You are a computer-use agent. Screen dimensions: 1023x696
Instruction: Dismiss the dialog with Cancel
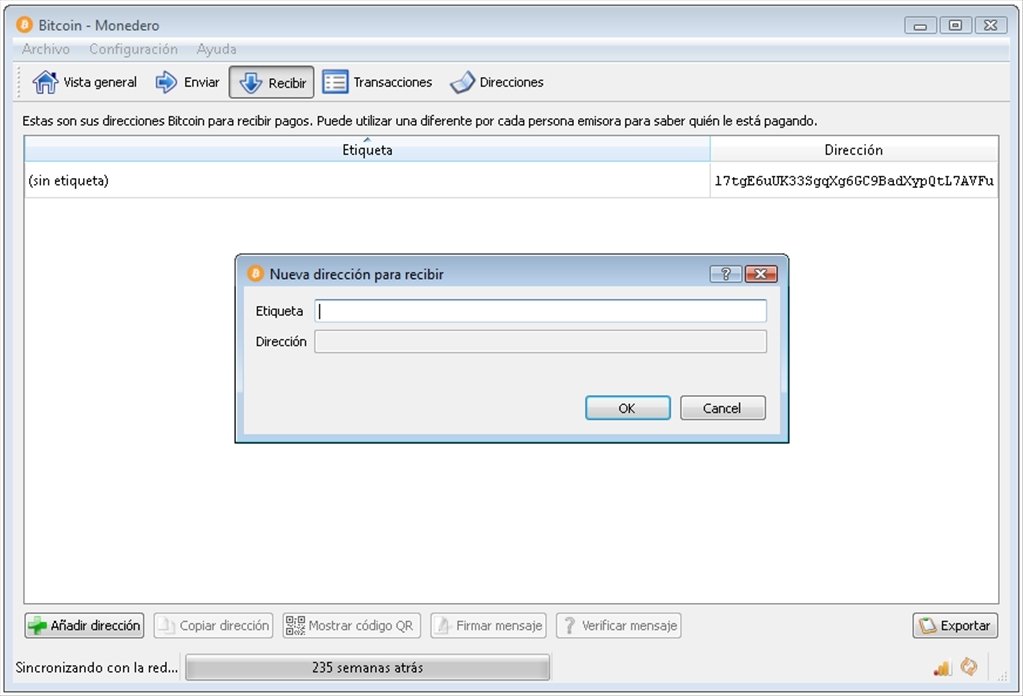click(x=723, y=408)
